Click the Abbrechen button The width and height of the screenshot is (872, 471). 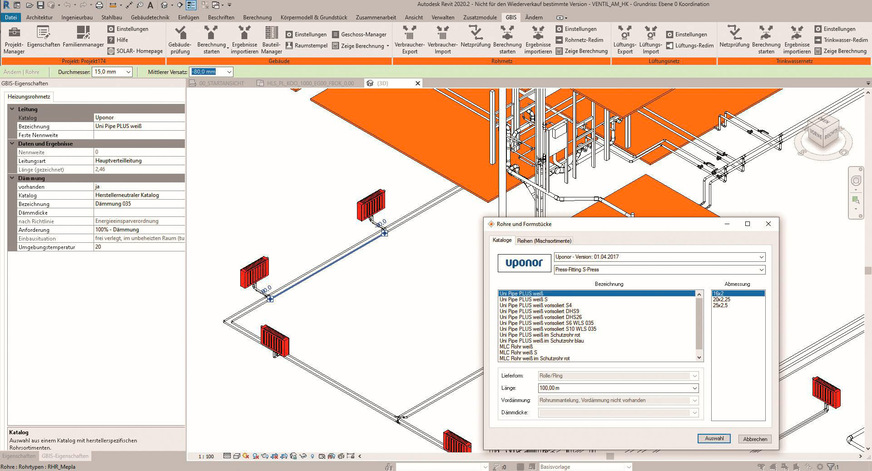coord(754,438)
